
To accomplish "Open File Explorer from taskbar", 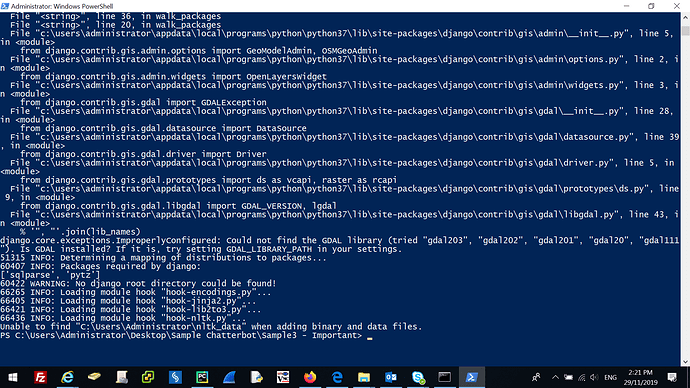I will [x=364, y=377].
